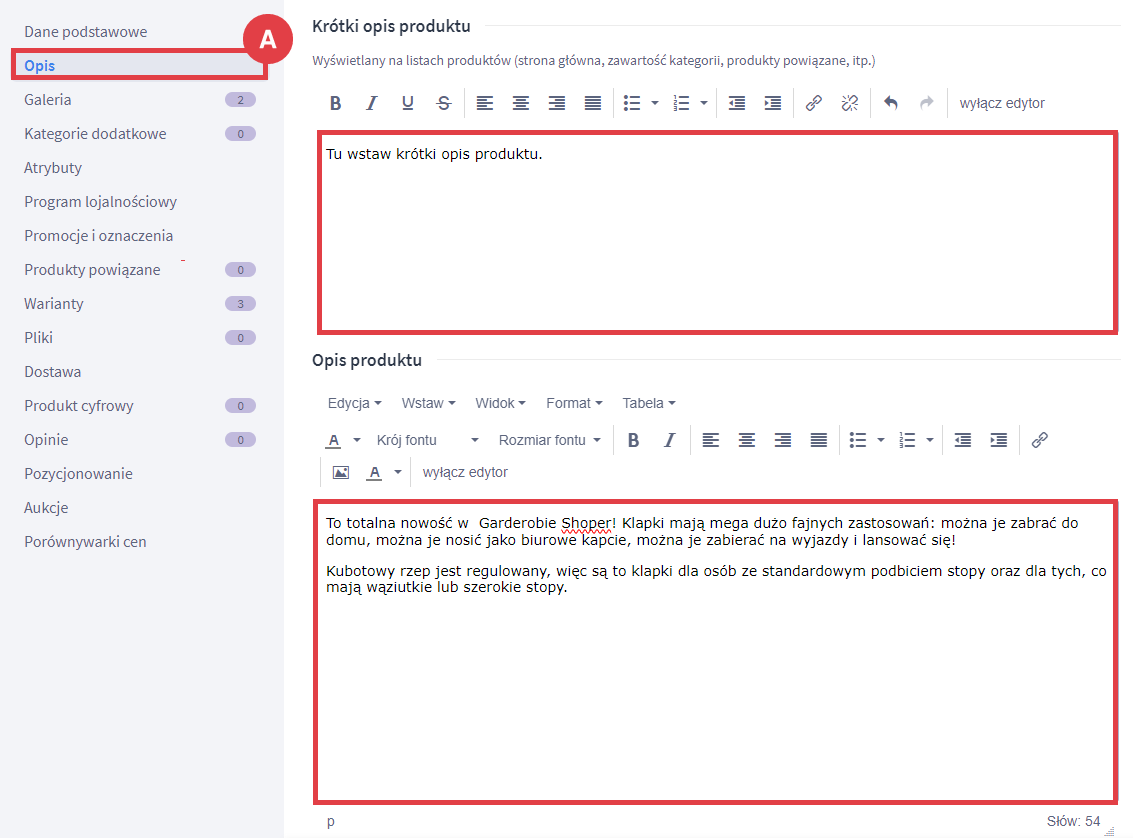Toggle italic in short description toolbar
Viewport: 1133px width, 838px height.
pyautogui.click(x=371, y=103)
